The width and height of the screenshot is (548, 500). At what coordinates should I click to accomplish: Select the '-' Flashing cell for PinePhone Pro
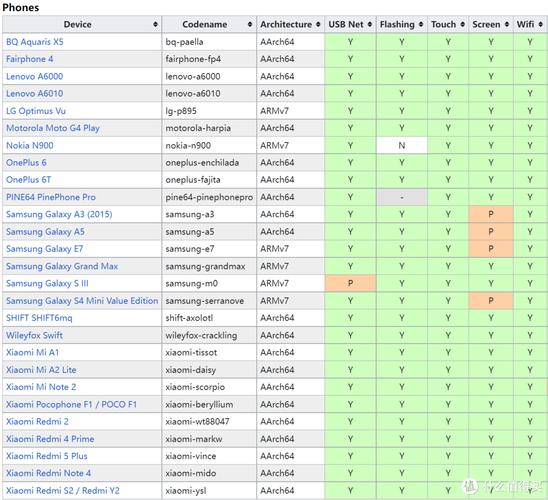(402, 197)
